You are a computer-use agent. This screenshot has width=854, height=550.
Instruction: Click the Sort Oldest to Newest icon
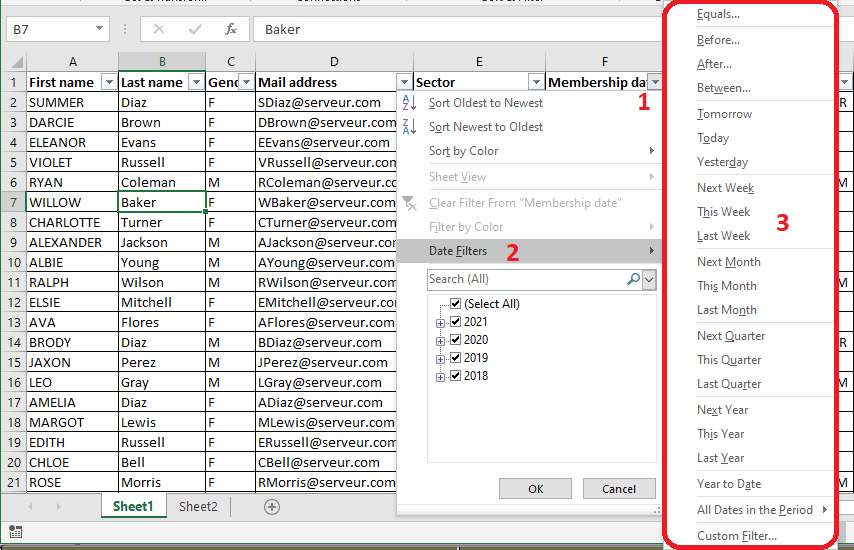pyautogui.click(x=409, y=103)
